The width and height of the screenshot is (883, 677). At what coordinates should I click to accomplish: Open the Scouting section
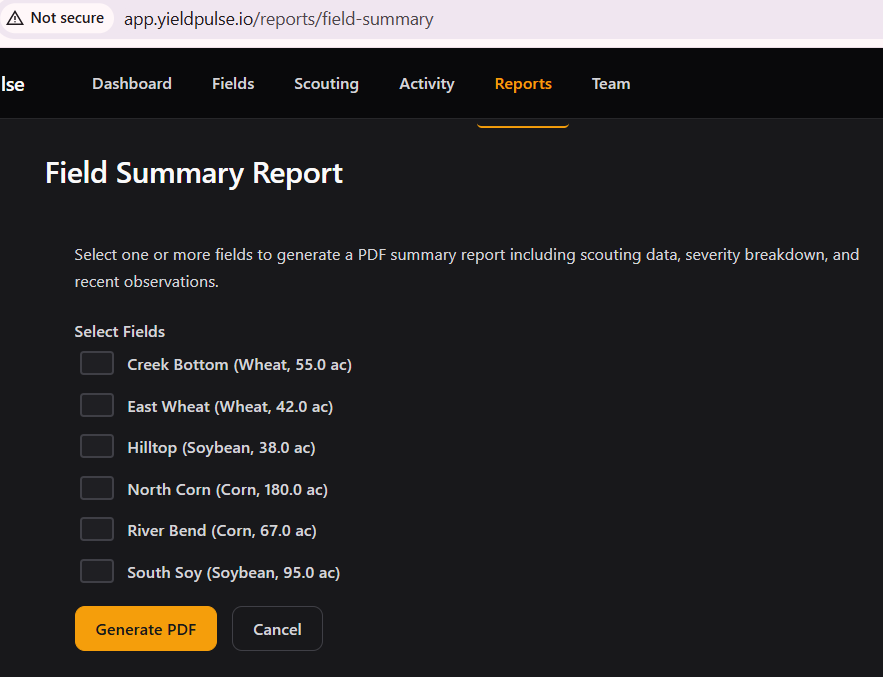(x=326, y=84)
